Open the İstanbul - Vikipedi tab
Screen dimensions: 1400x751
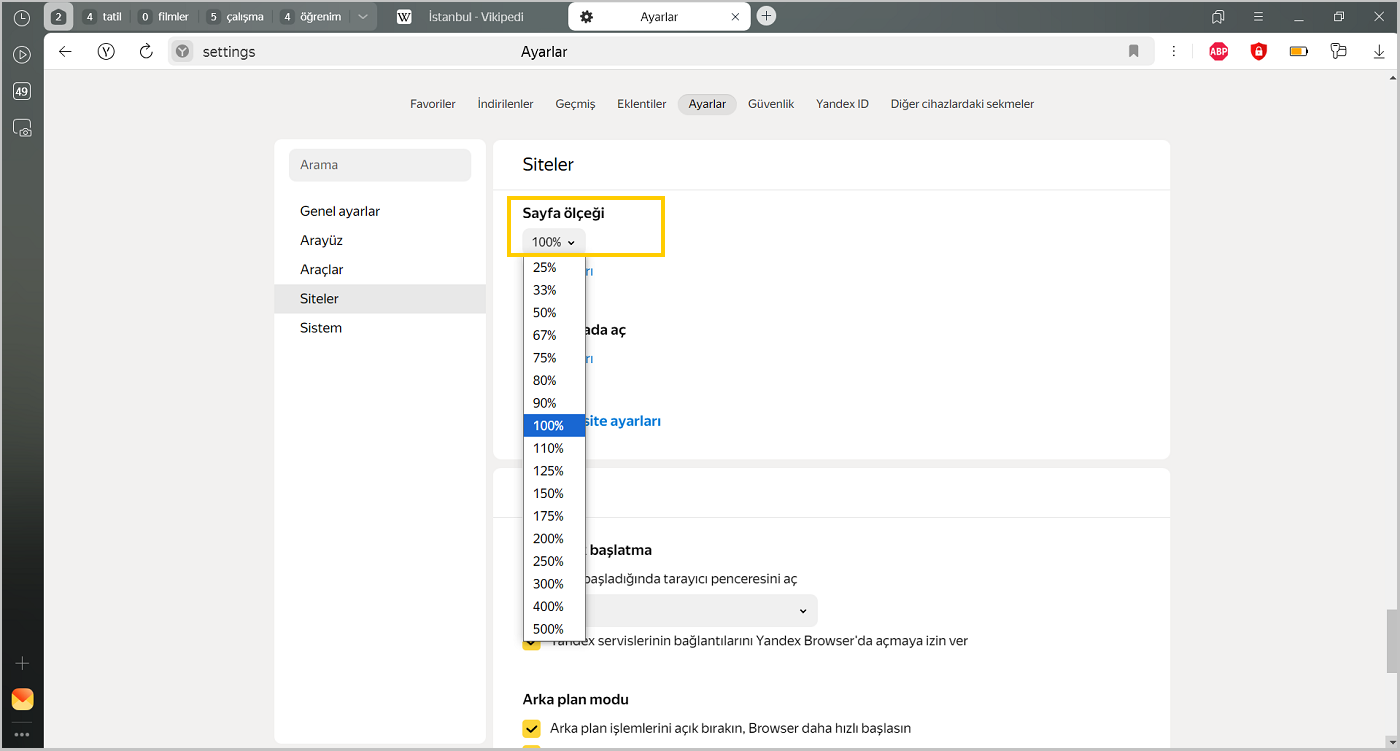point(474,17)
